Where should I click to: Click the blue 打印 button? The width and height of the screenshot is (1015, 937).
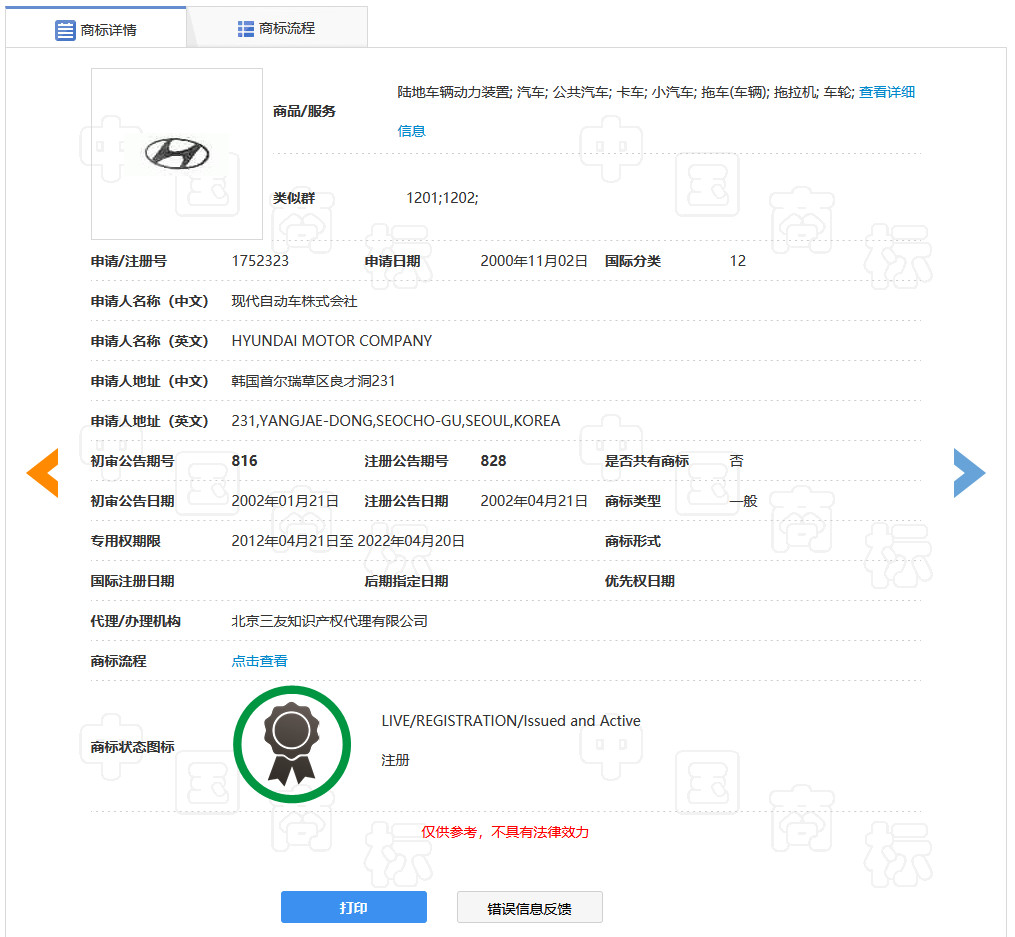click(353, 907)
